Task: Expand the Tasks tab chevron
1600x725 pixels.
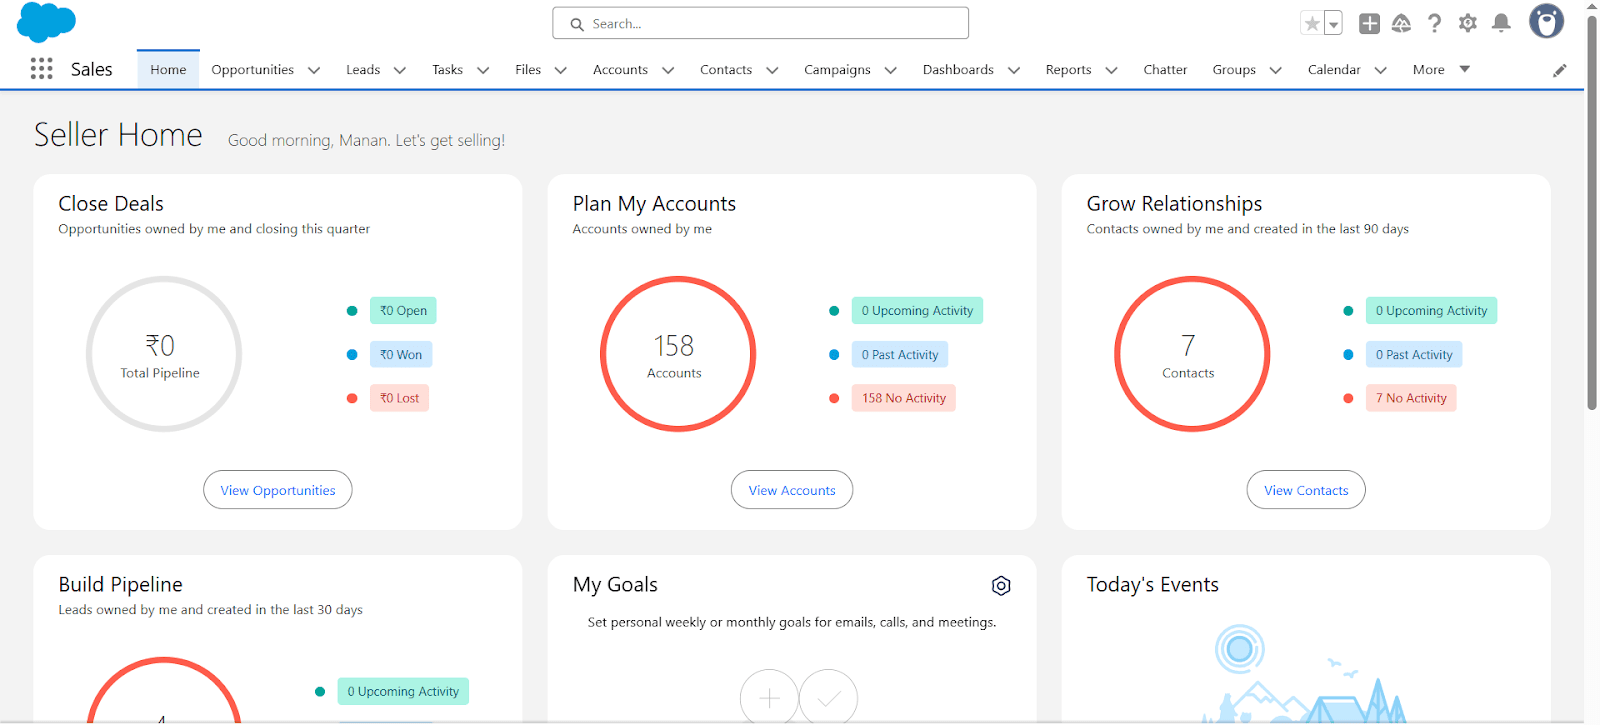Action: tap(483, 70)
